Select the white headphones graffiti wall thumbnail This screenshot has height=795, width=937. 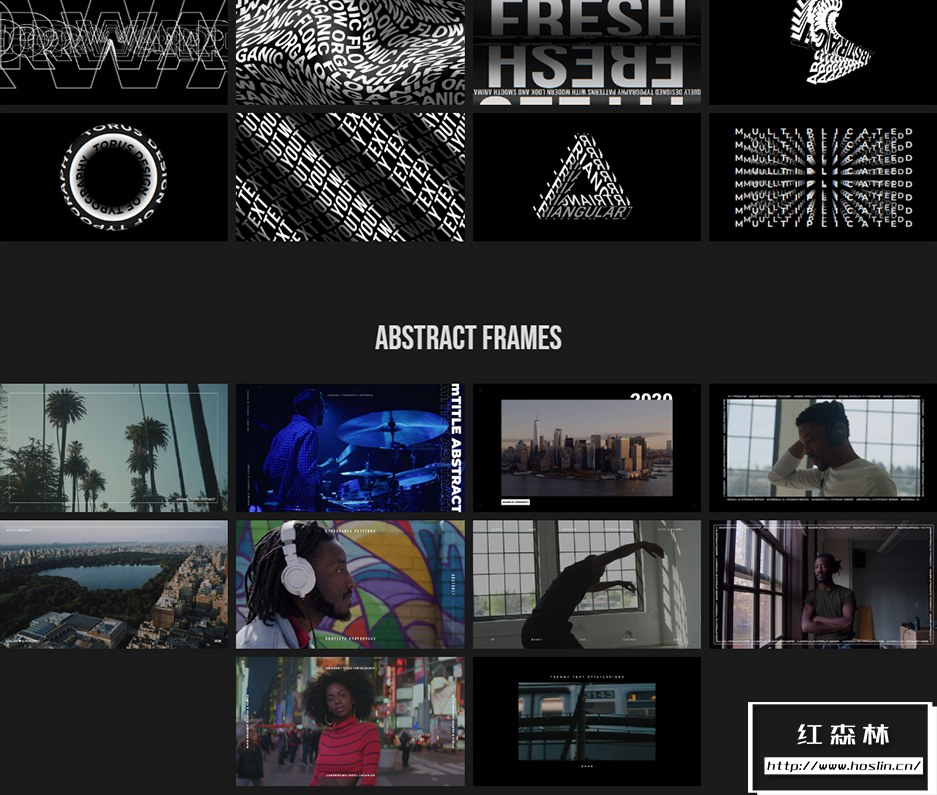350,585
